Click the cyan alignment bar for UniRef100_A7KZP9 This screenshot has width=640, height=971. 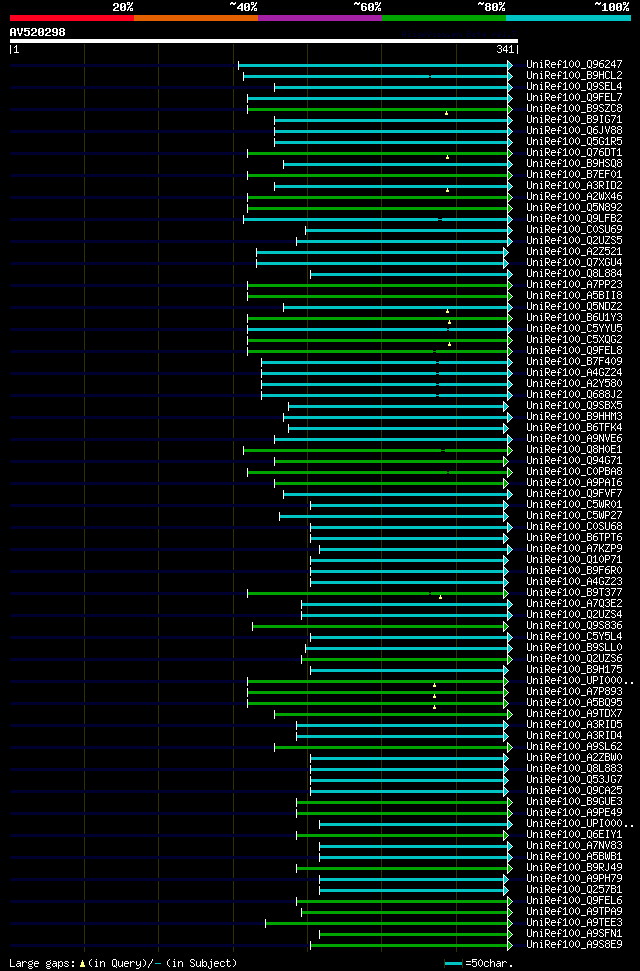[416, 549]
